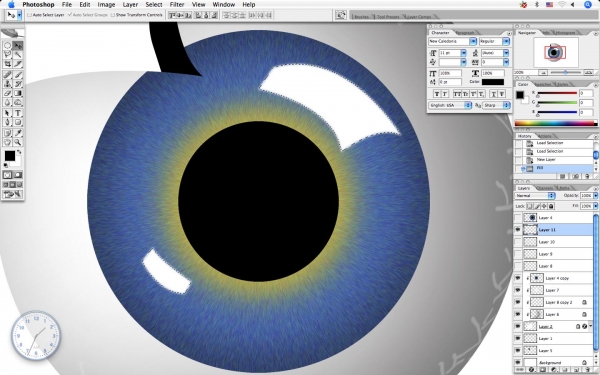The height and width of the screenshot is (375, 600).
Task: Open the Layer menu
Action: point(130,5)
